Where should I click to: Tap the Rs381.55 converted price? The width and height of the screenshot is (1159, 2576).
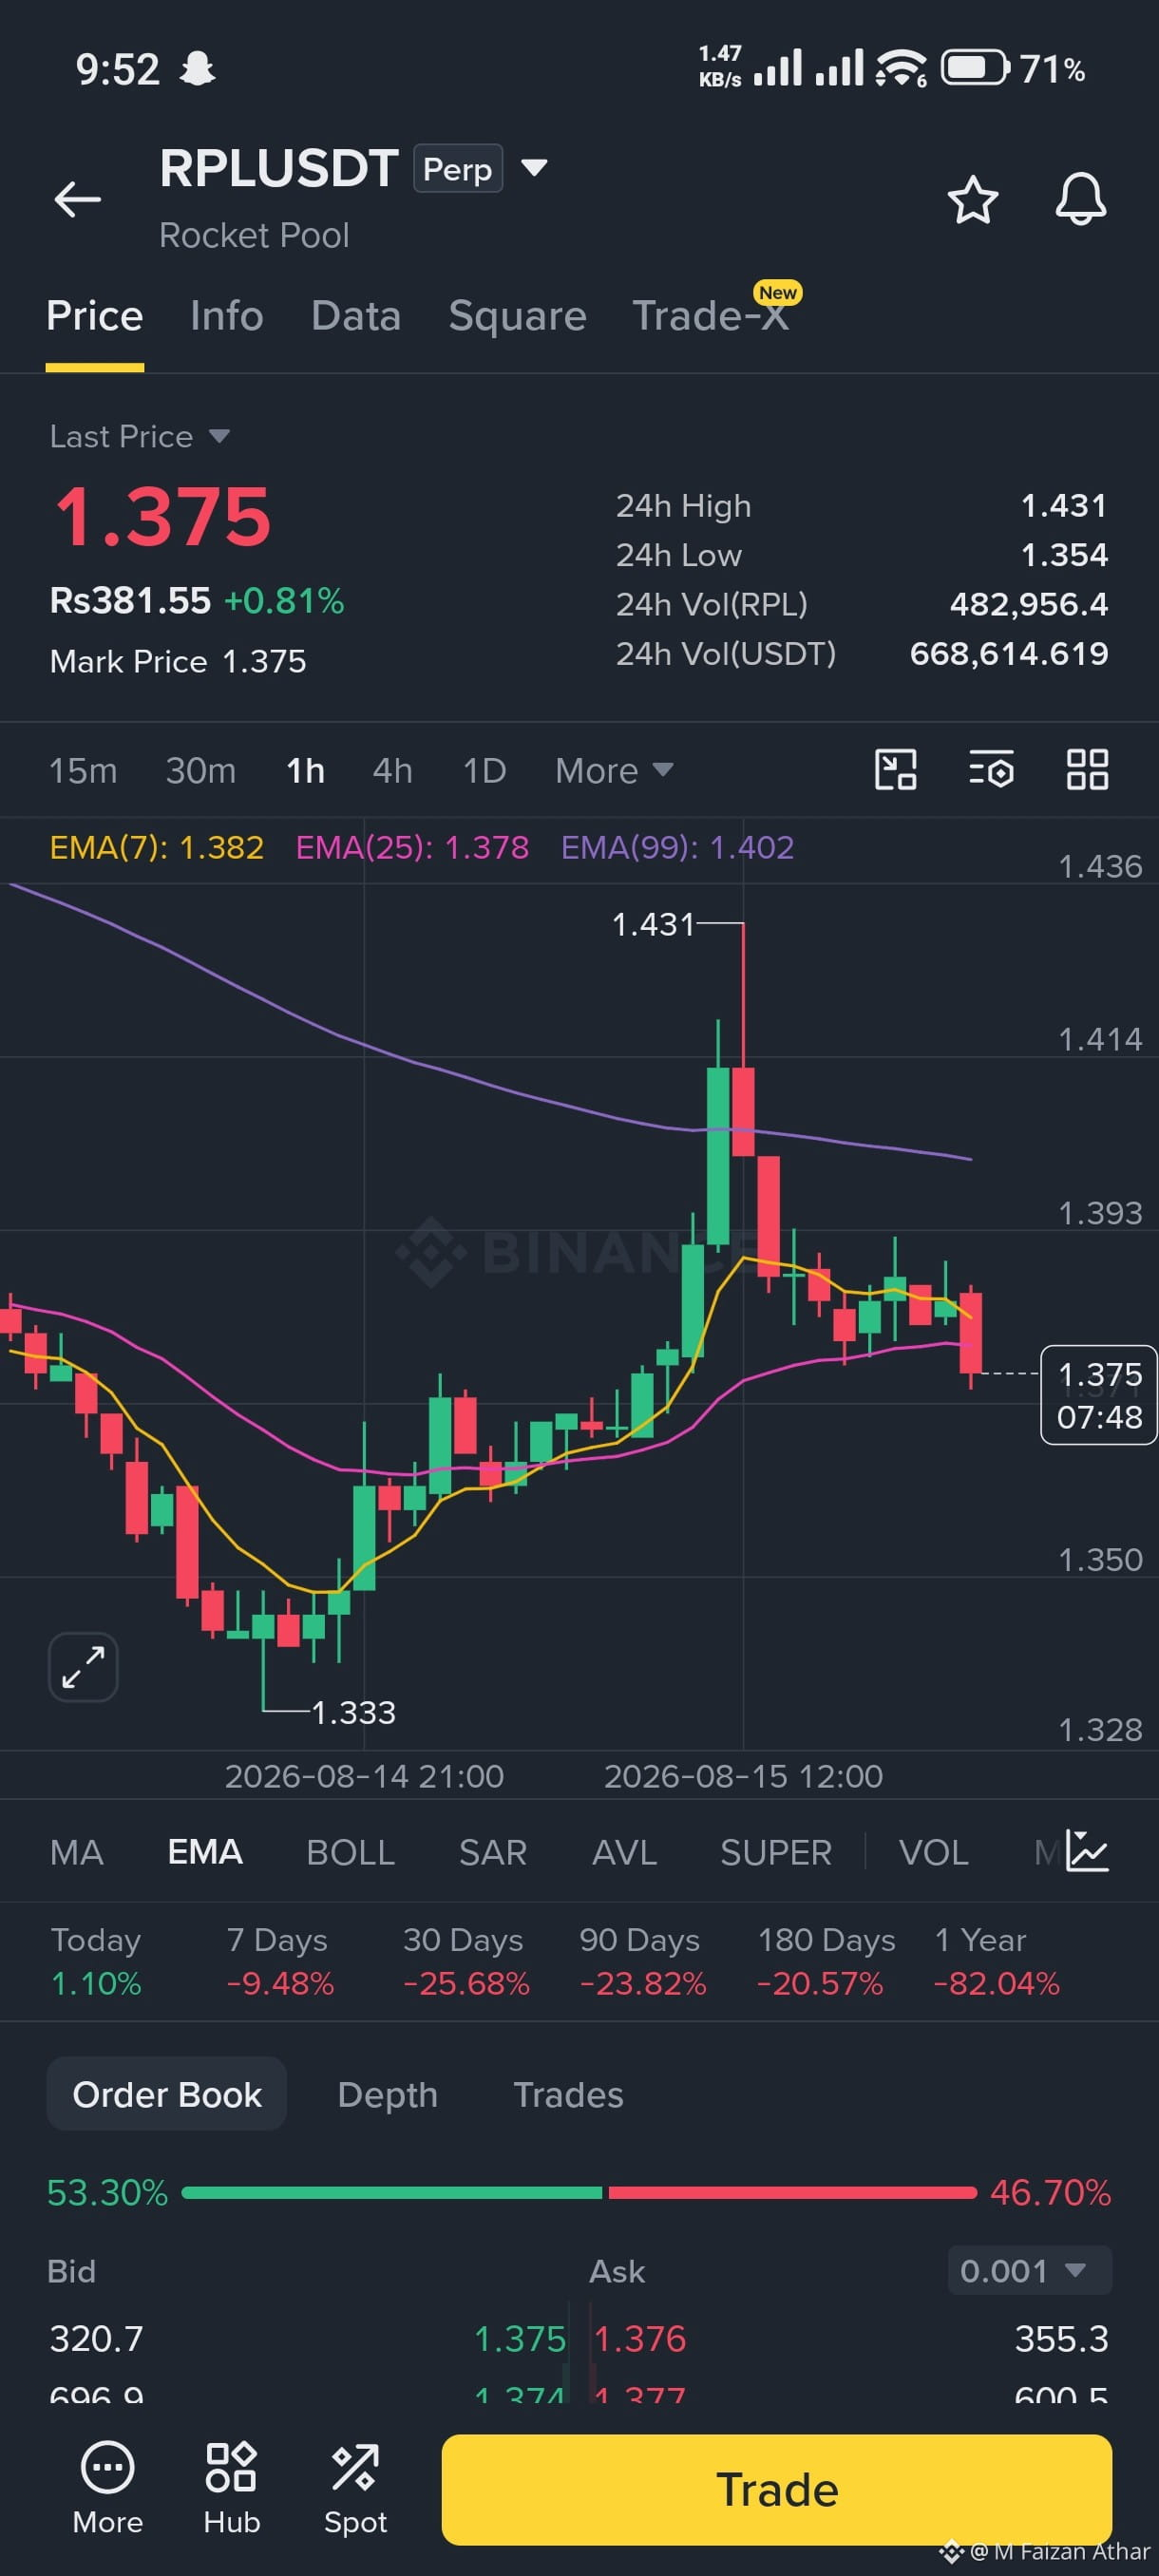tap(130, 600)
